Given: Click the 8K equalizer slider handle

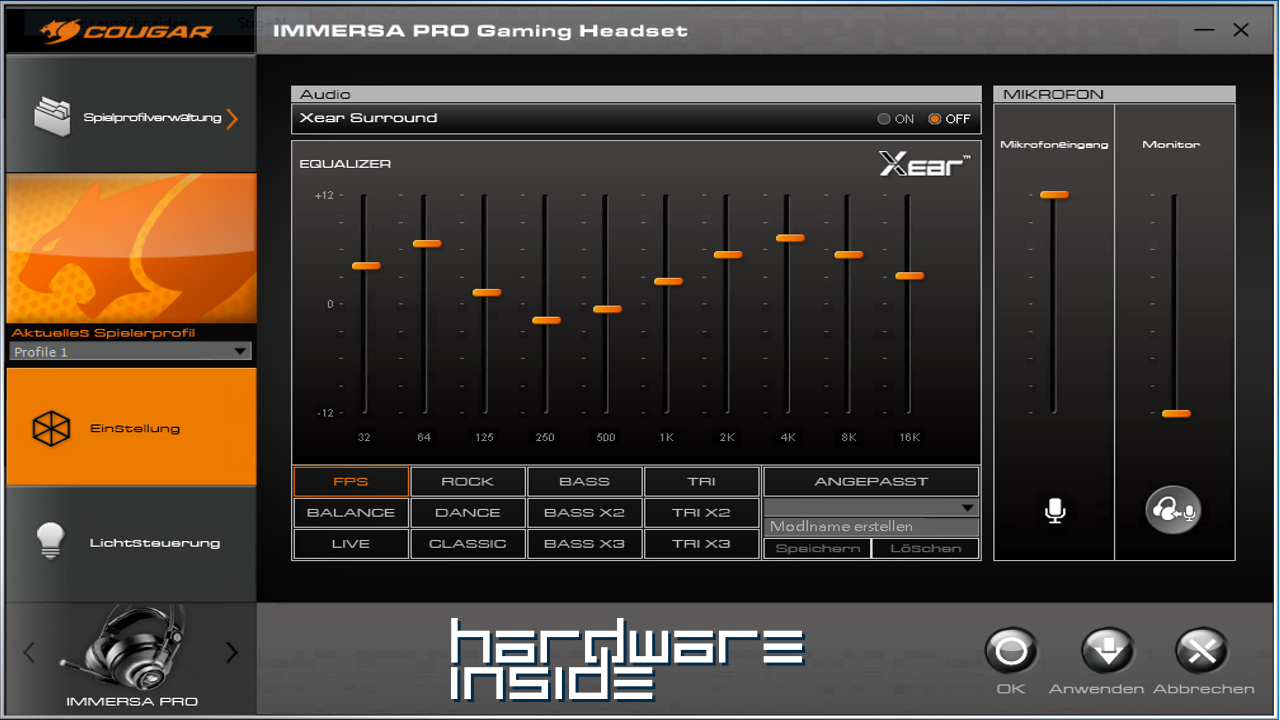Looking at the screenshot, I should [x=849, y=255].
